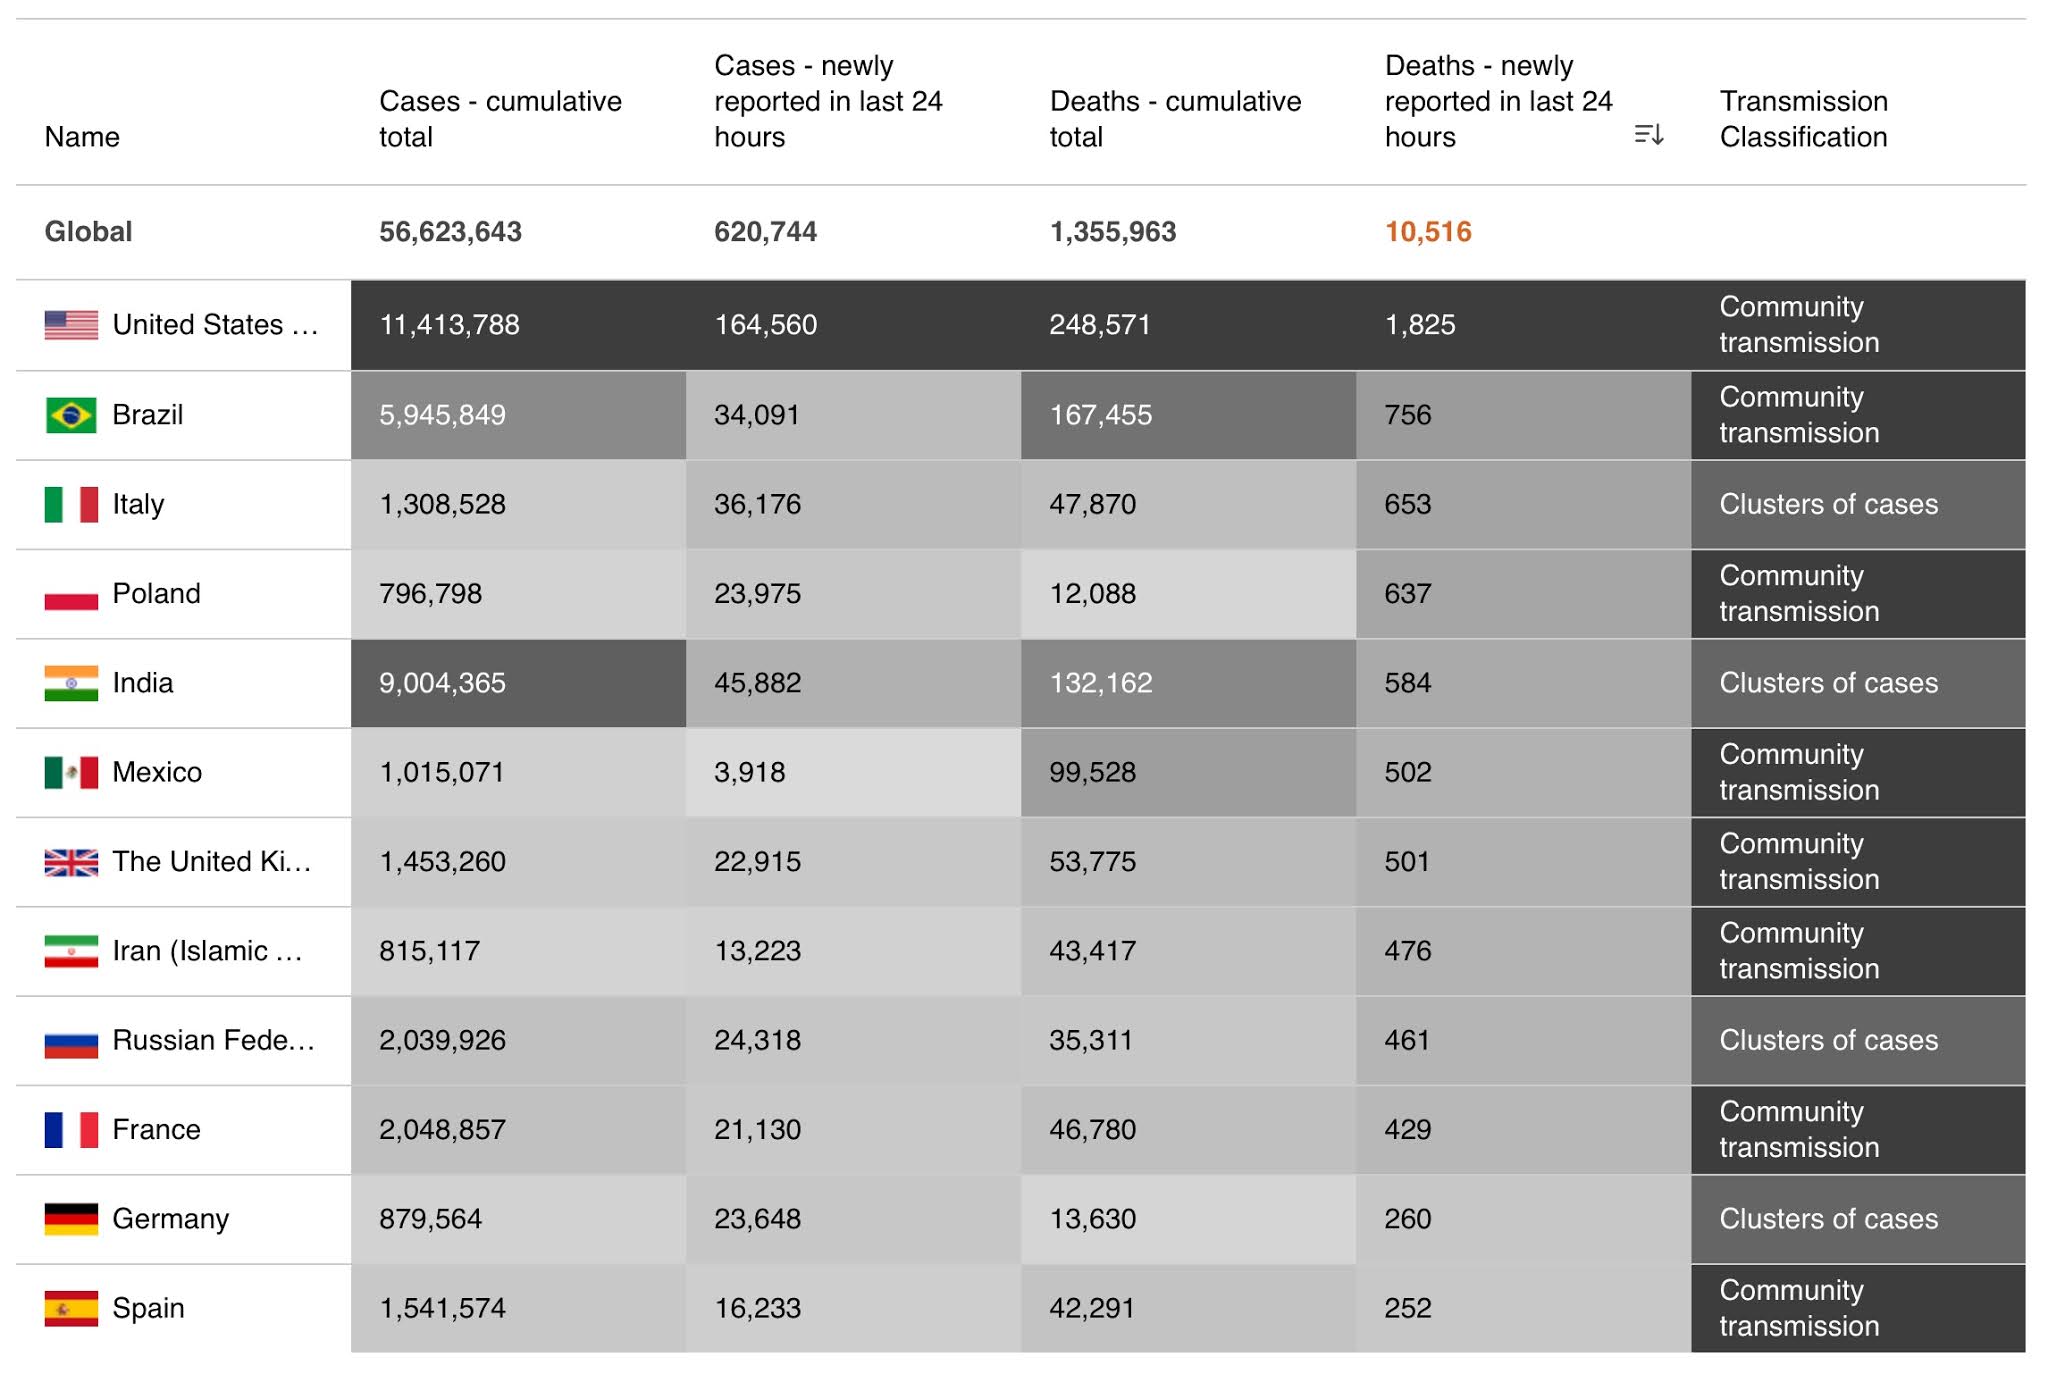Click France's Community transmission cell
Image resolution: width=2048 pixels, height=1374 pixels.
click(1798, 1130)
